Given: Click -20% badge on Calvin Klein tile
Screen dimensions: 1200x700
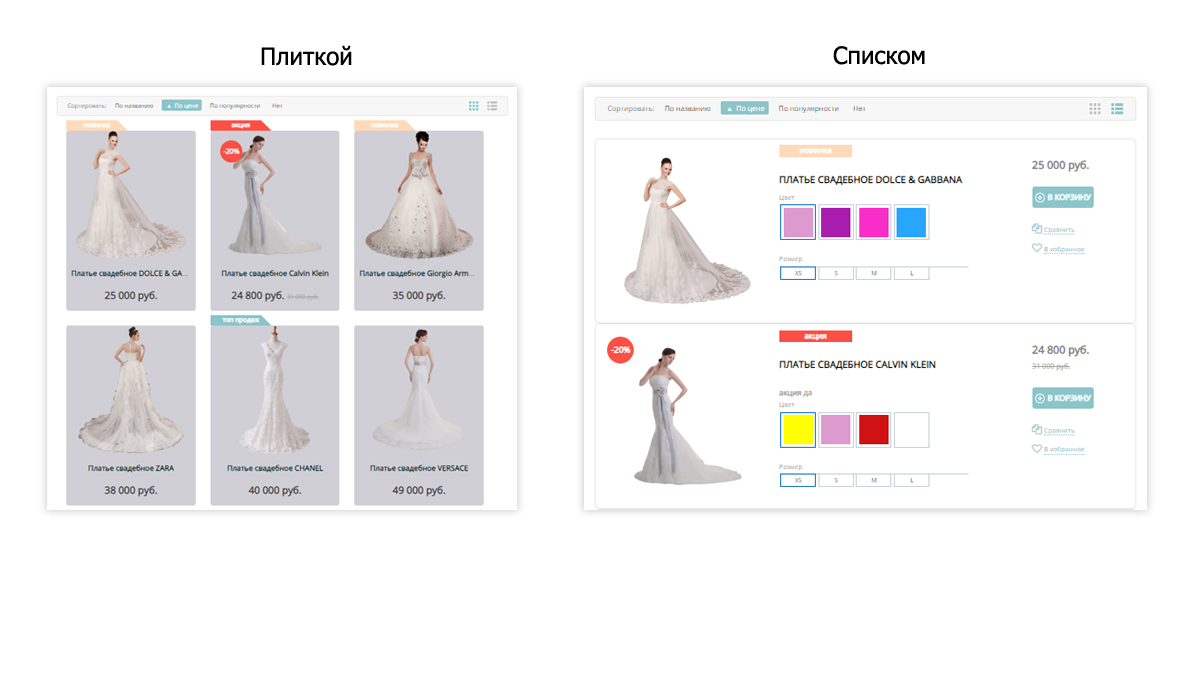Looking at the screenshot, I should pos(231,151).
